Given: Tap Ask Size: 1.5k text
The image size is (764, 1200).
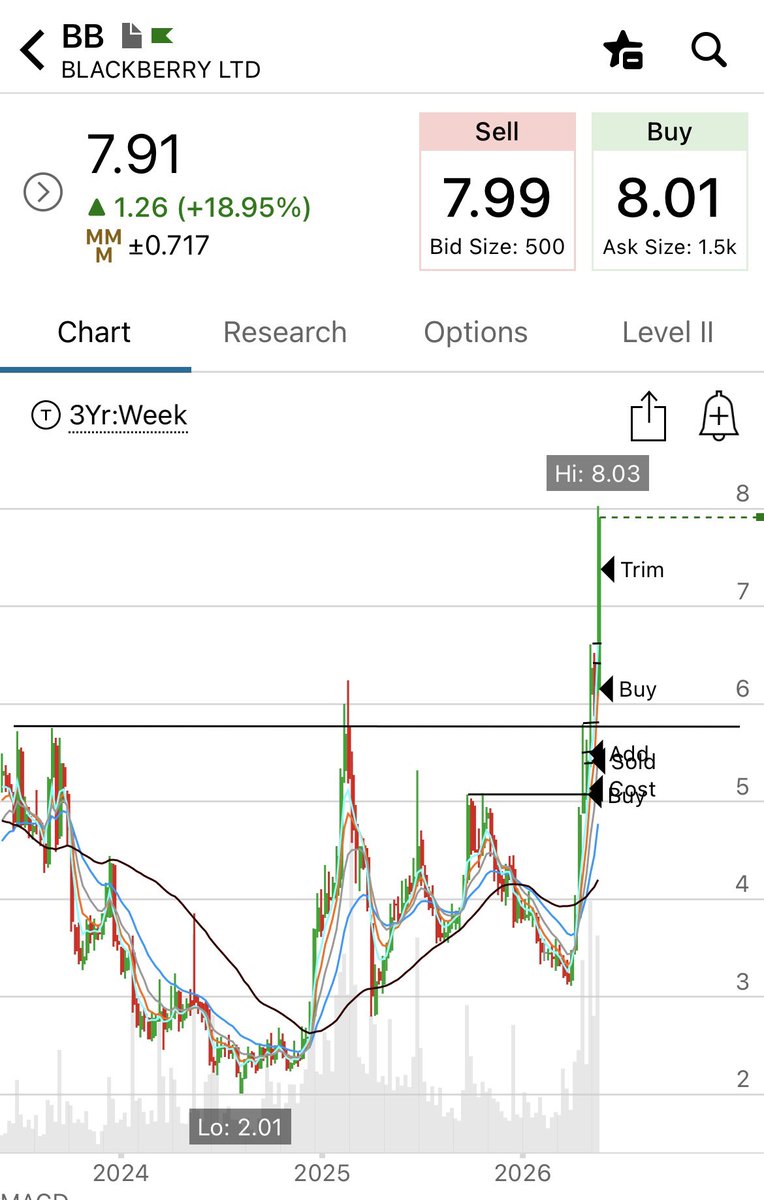Looking at the screenshot, I should tap(669, 246).
